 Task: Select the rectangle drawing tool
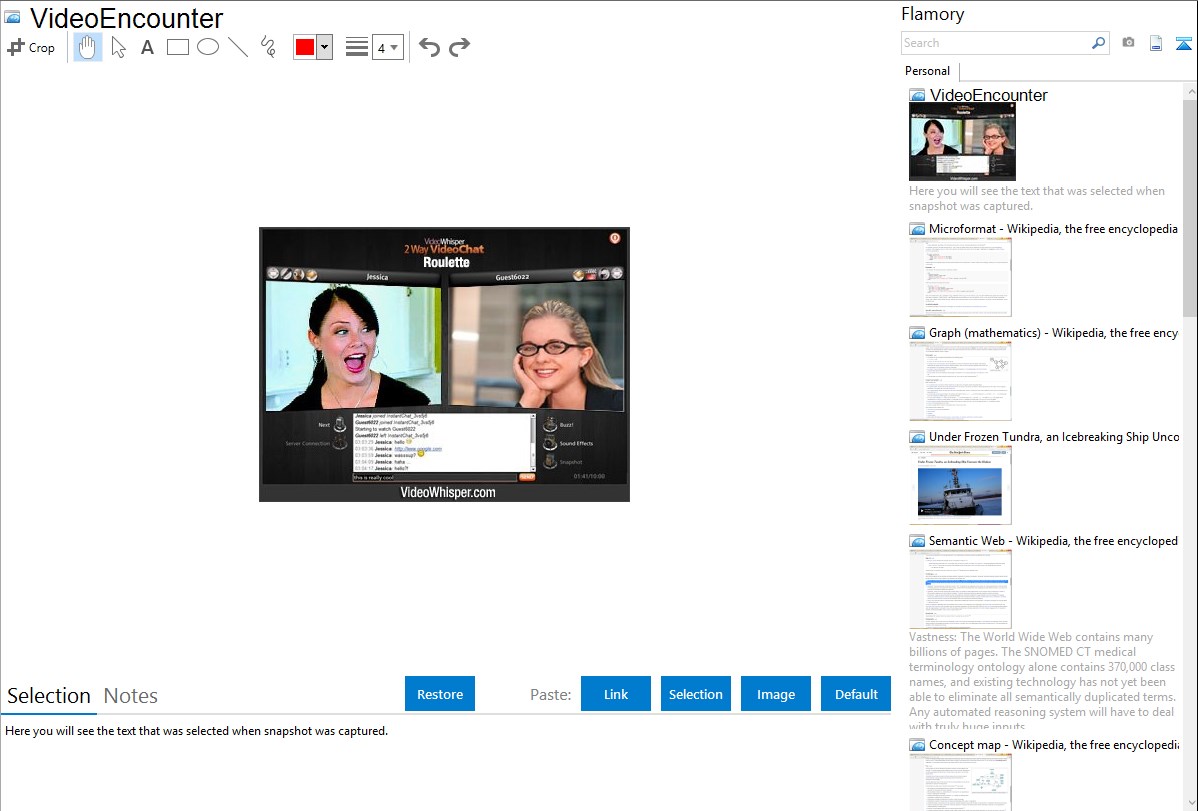[177, 47]
